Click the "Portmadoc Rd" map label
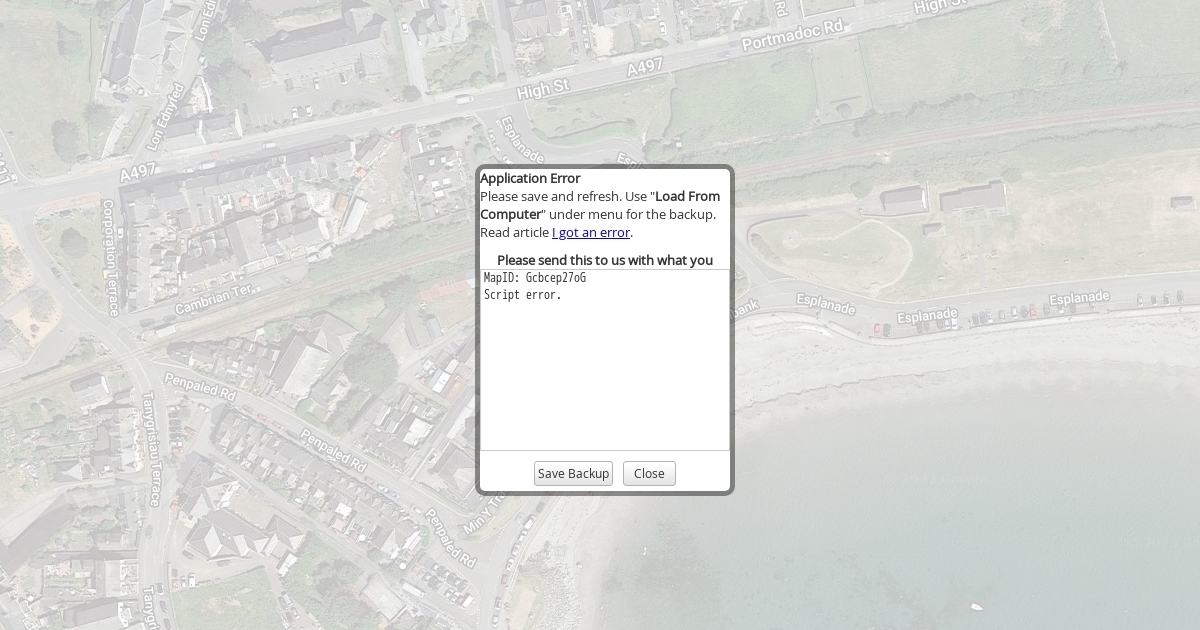The height and width of the screenshot is (630, 1200). pos(793,36)
